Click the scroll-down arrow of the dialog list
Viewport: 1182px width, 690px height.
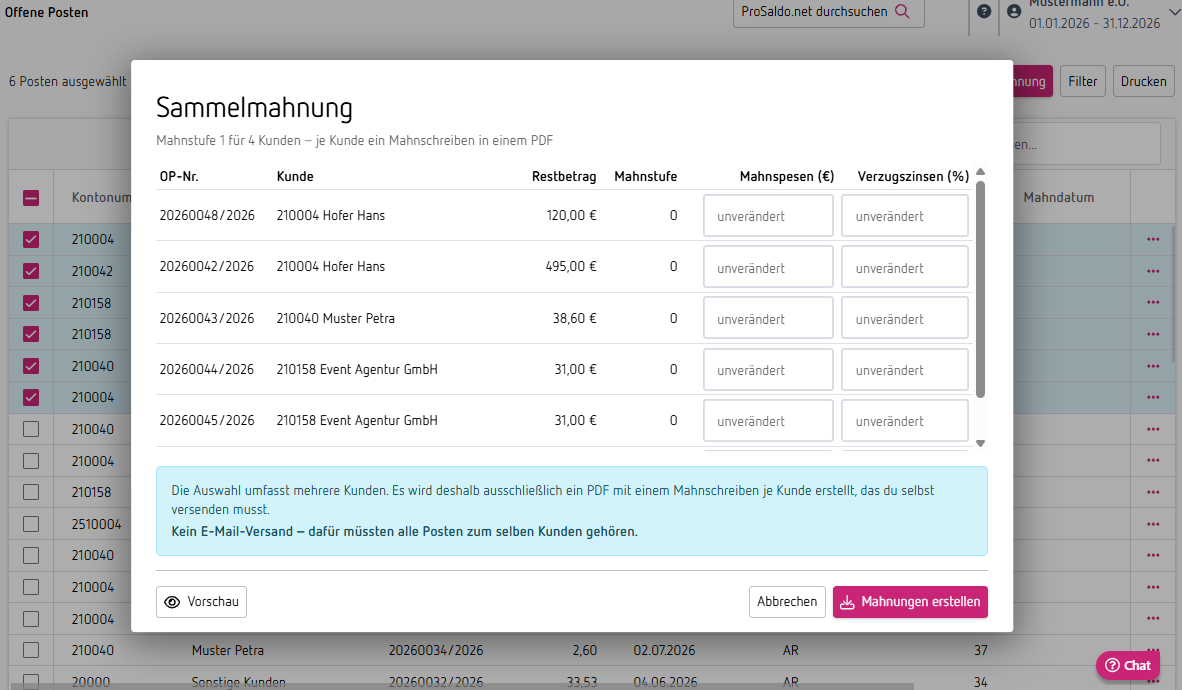click(980, 443)
